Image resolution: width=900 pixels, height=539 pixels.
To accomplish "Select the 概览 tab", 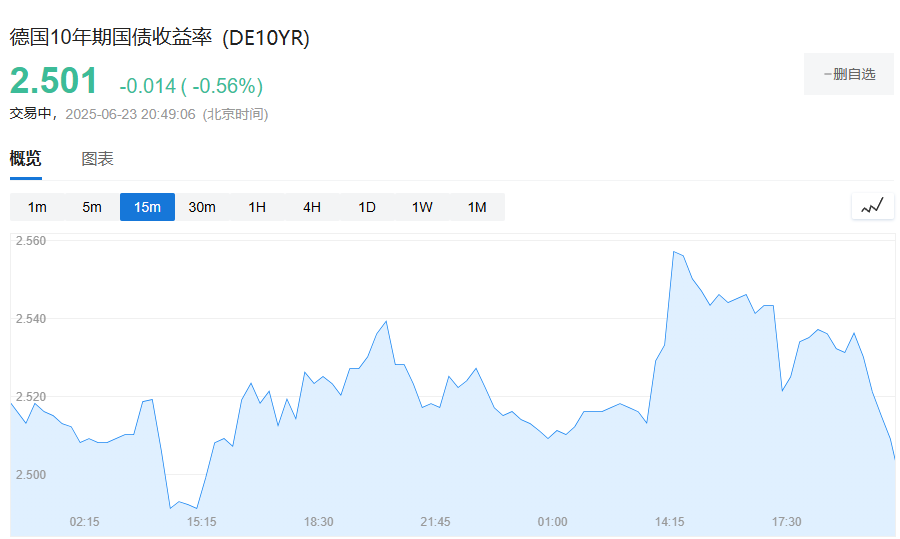I will (26, 159).
